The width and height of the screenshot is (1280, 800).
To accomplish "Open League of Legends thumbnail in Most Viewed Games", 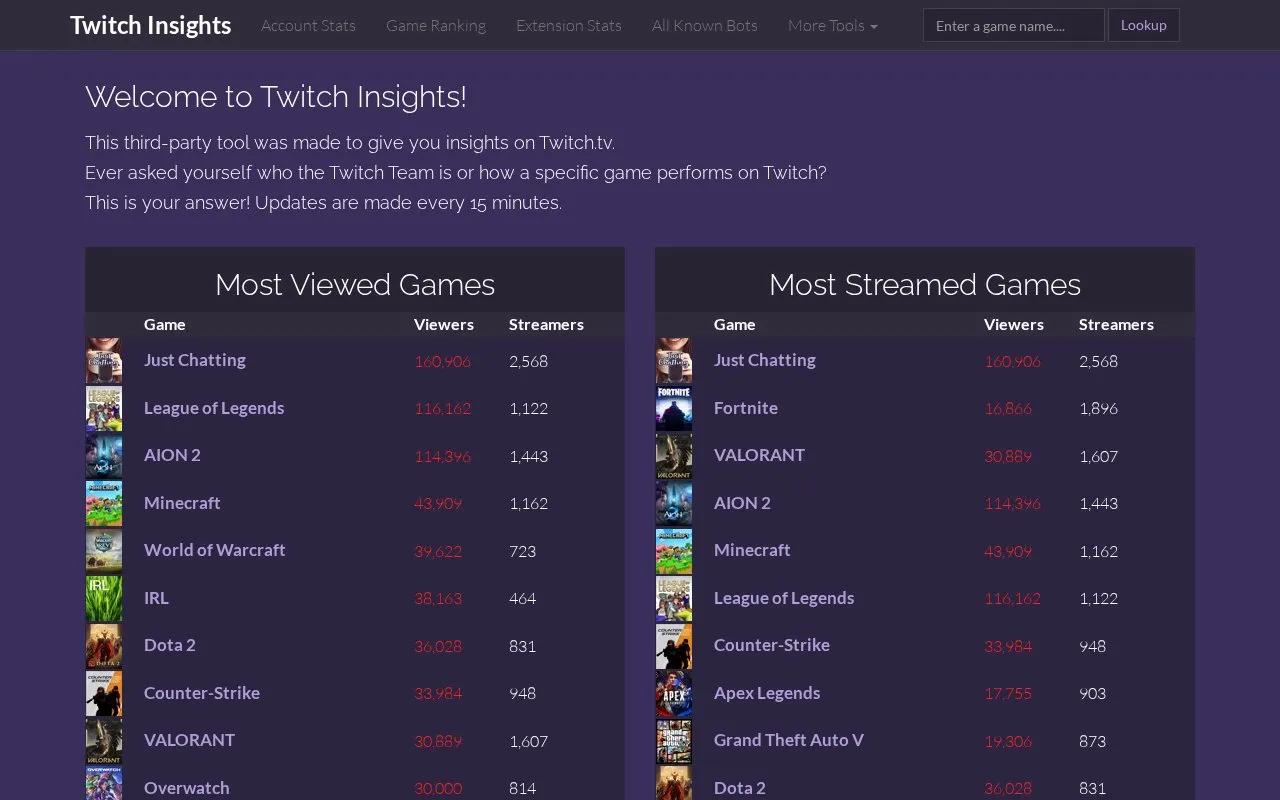I will tap(104, 408).
